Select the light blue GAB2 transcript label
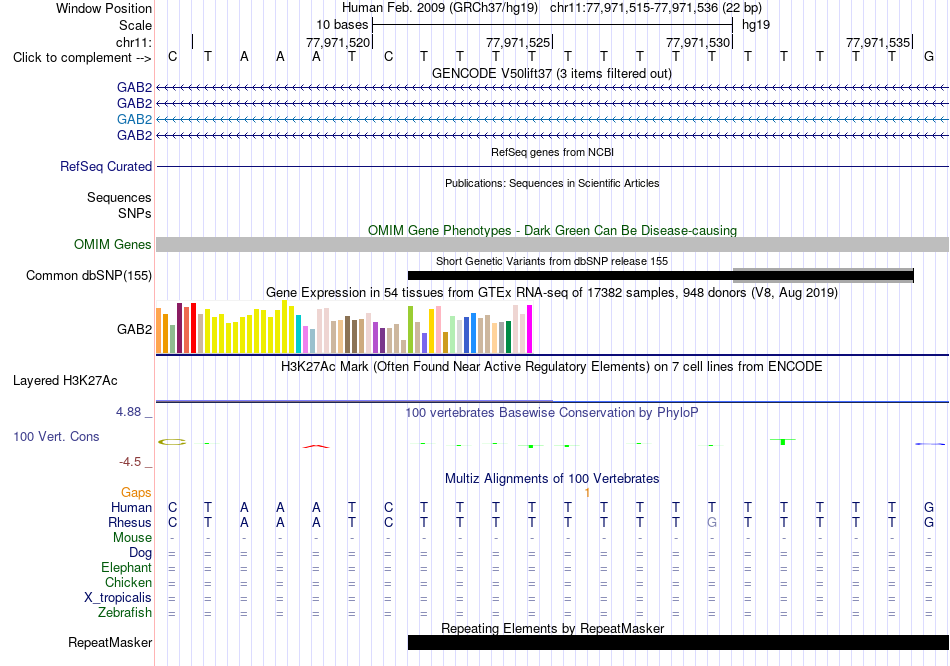Screen dimensions: 950x666 click(x=135, y=119)
